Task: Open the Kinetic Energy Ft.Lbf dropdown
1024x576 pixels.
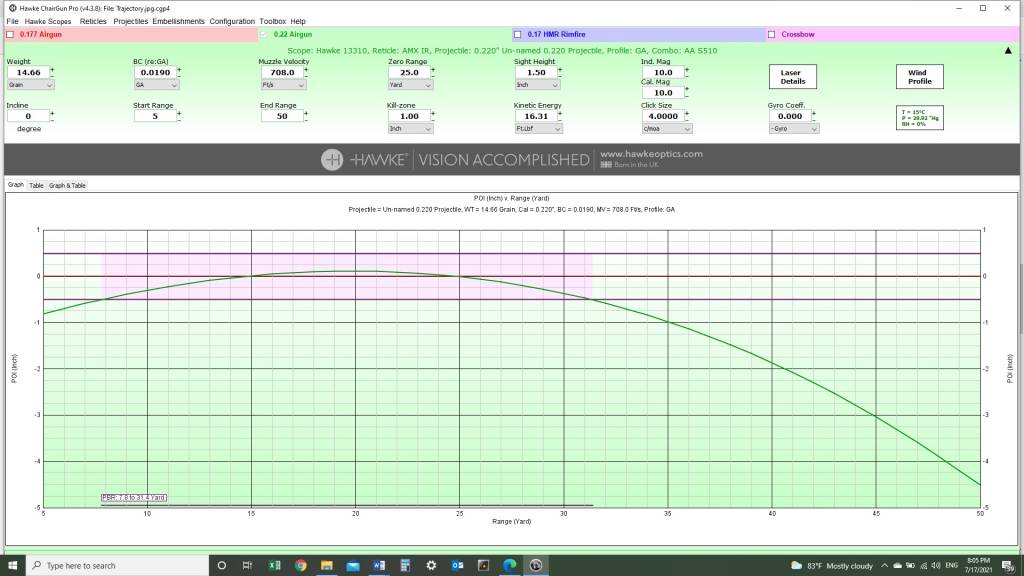Action: click(538, 129)
